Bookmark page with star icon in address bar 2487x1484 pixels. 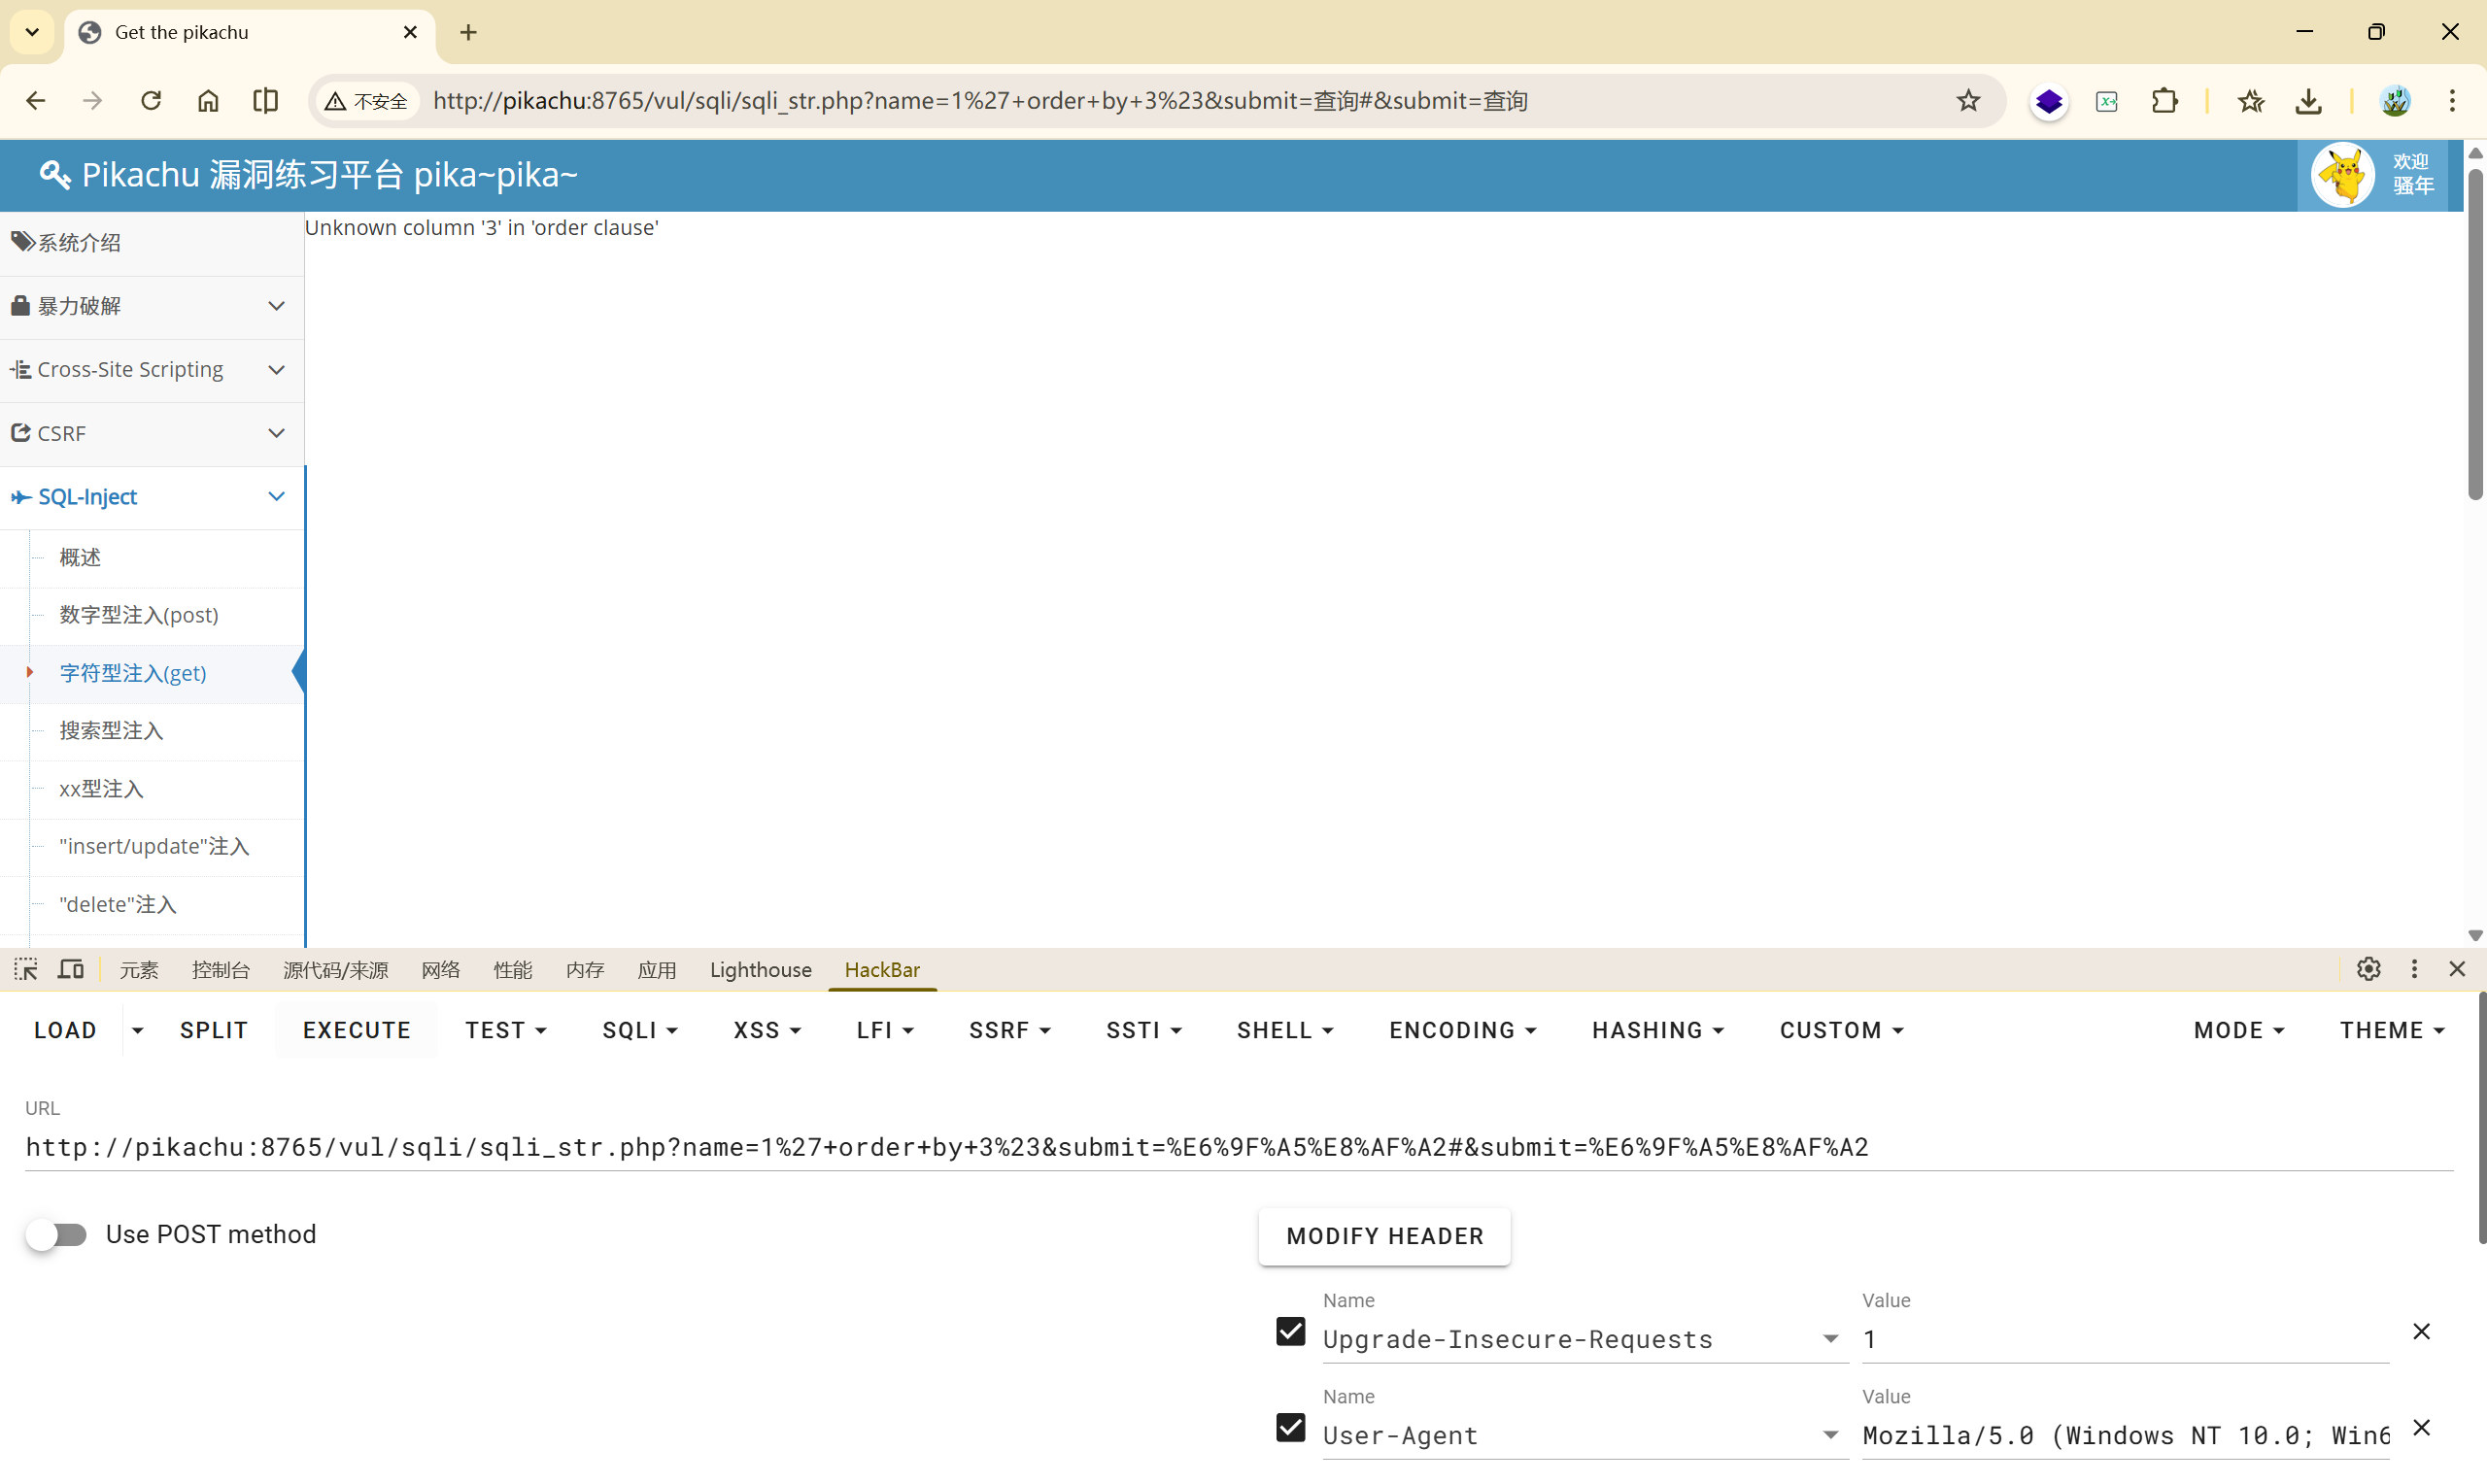click(x=1968, y=101)
